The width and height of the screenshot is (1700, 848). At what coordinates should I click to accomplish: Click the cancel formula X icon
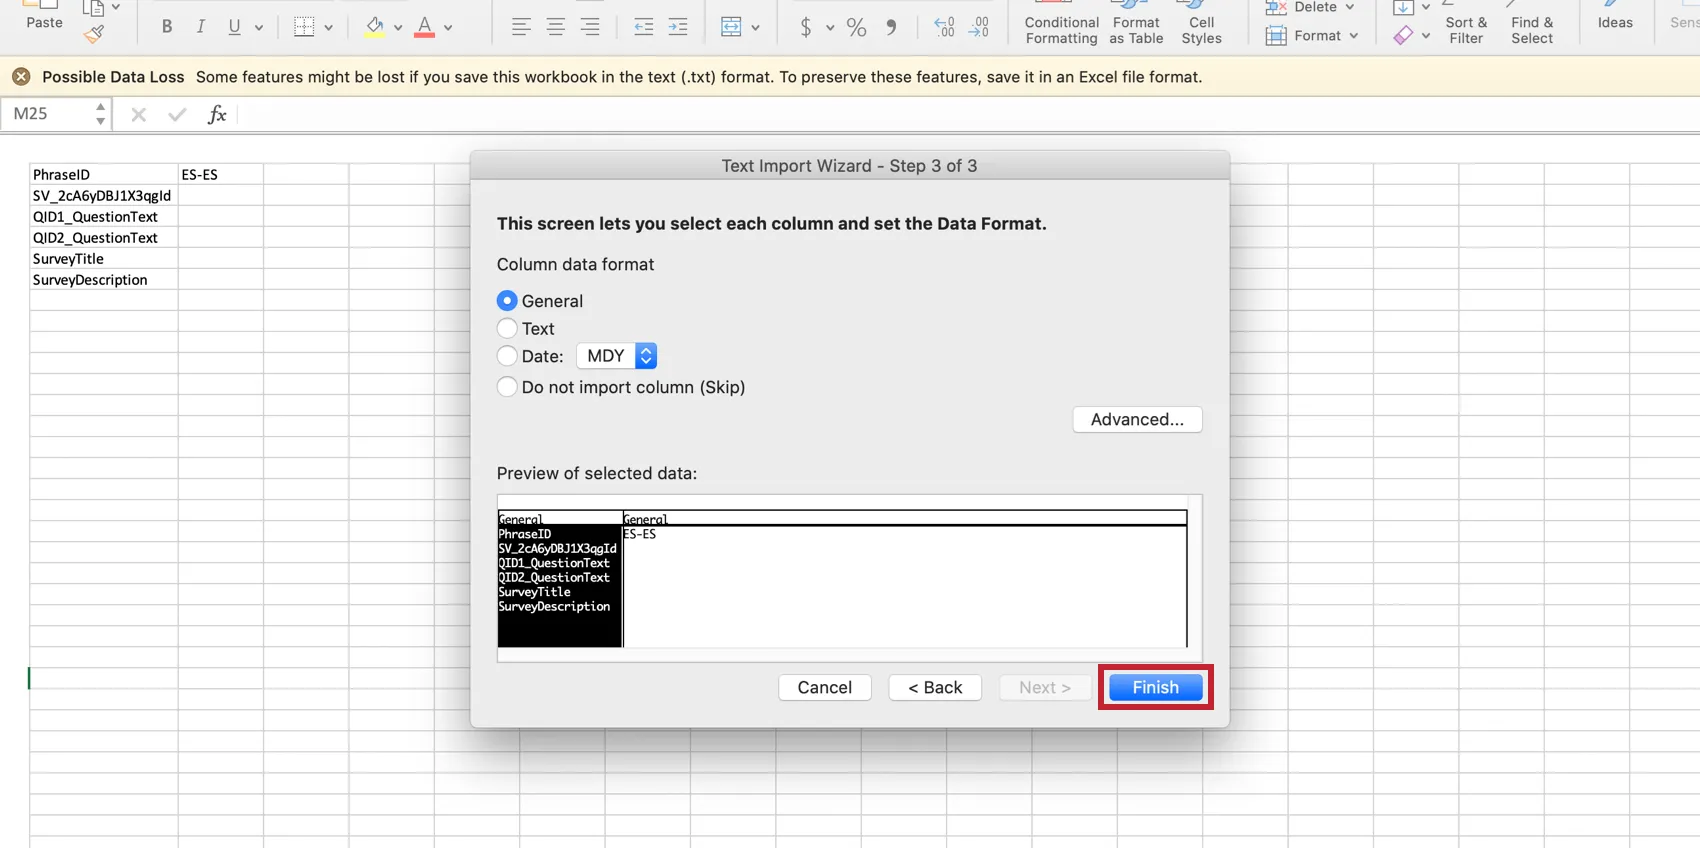(138, 115)
